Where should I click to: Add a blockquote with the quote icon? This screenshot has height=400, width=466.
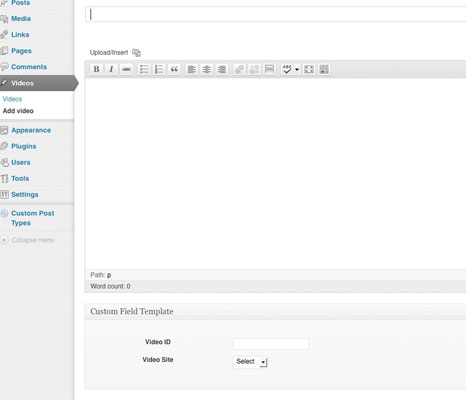click(174, 69)
